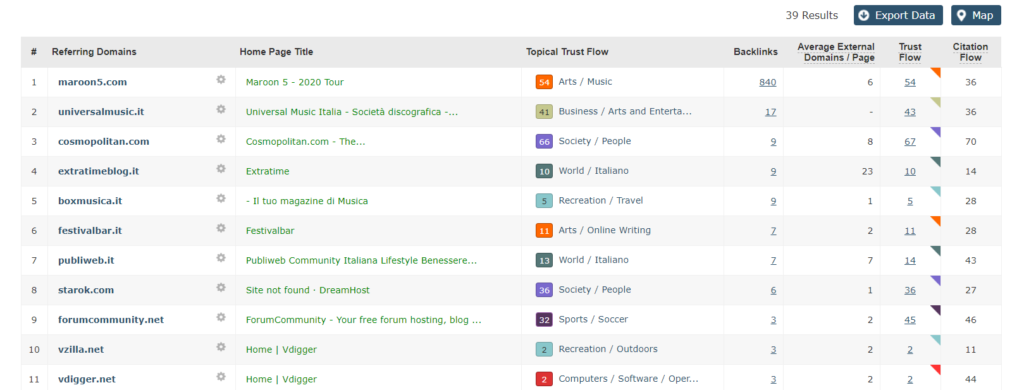This screenshot has width=1024, height=390.
Task: Open 'Maroon 5 - 2020 Tour' title link
Action: point(295,82)
